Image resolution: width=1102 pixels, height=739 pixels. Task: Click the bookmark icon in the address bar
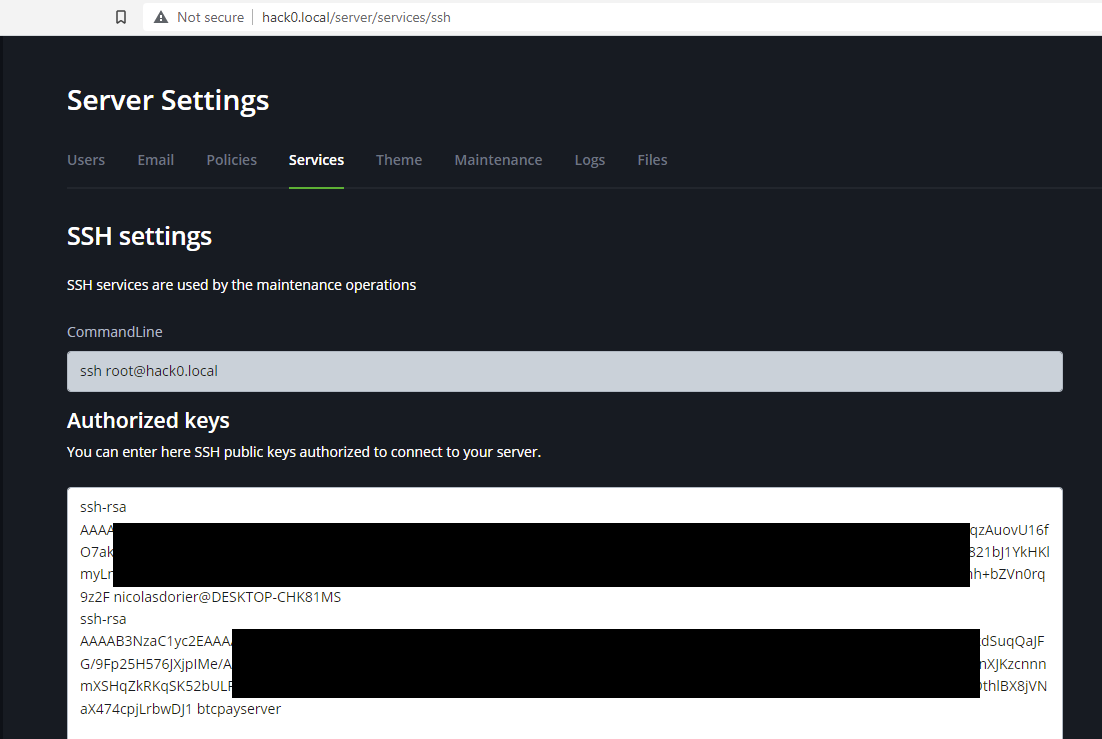(x=121, y=16)
